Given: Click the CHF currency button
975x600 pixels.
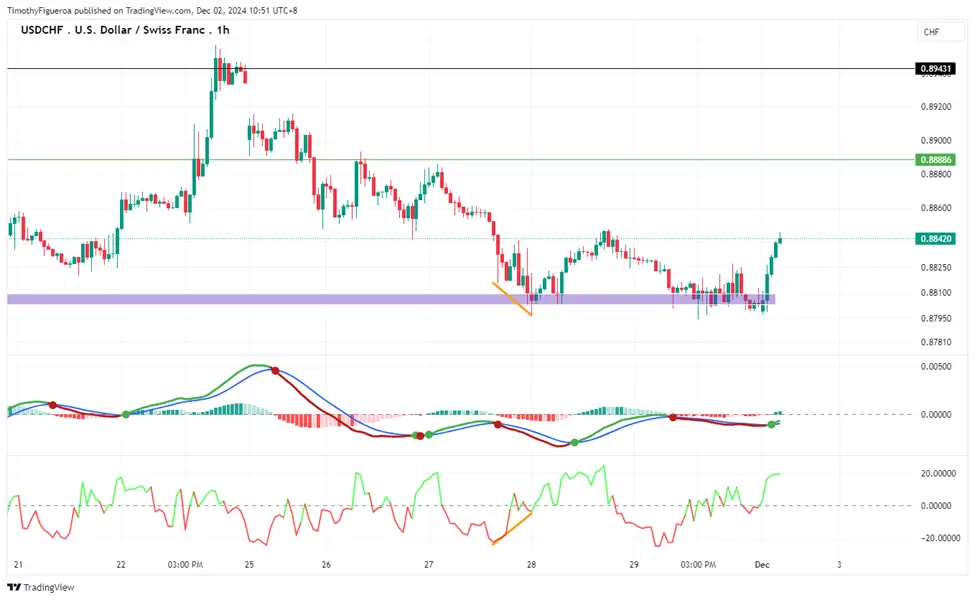Looking at the screenshot, I should [x=940, y=32].
